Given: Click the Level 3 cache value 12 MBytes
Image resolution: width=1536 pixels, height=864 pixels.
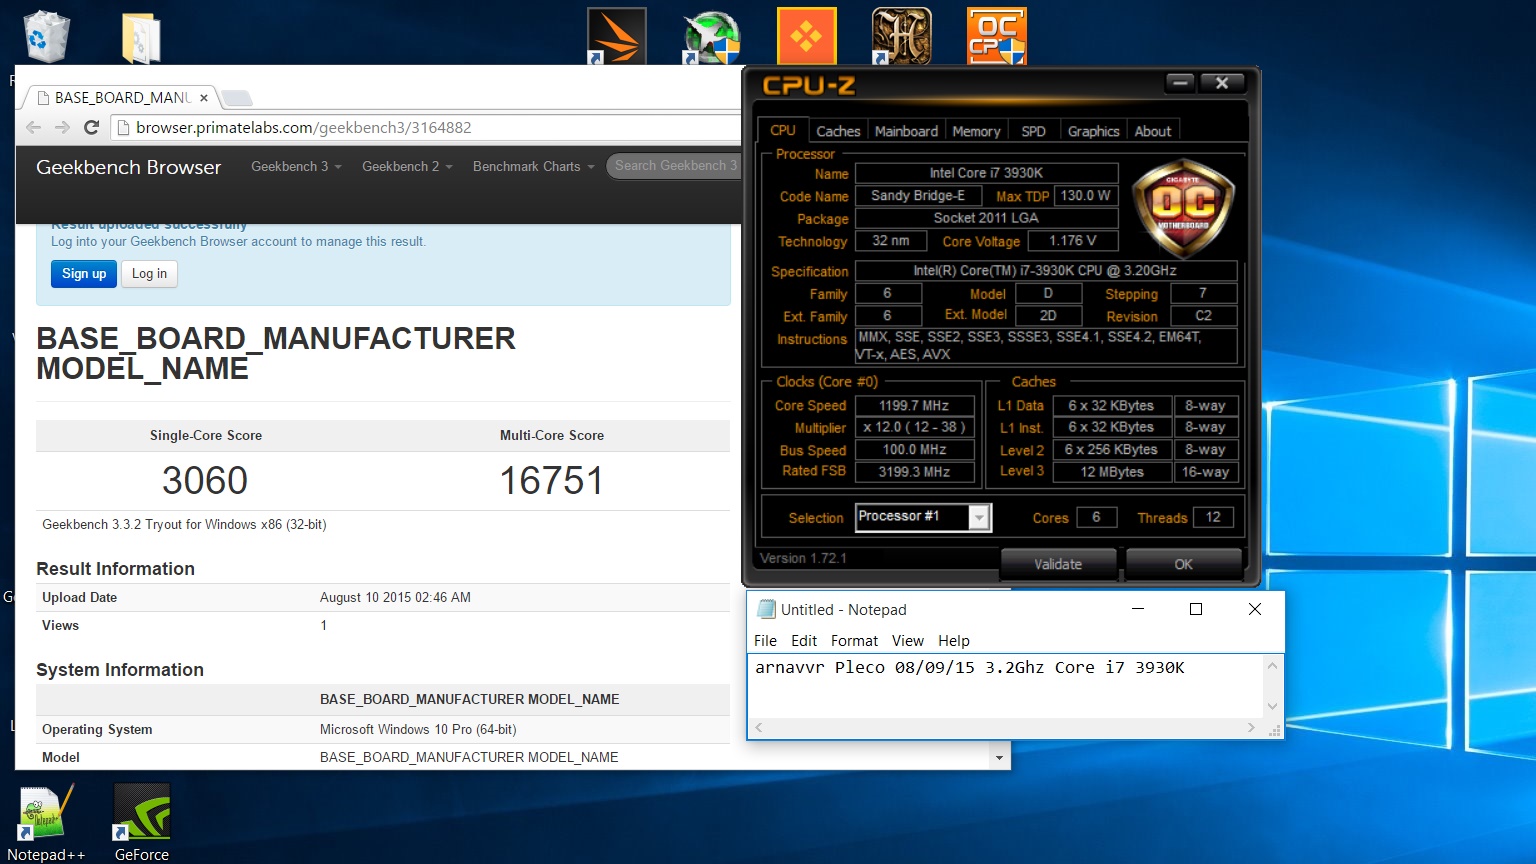Looking at the screenshot, I should coord(1112,471).
